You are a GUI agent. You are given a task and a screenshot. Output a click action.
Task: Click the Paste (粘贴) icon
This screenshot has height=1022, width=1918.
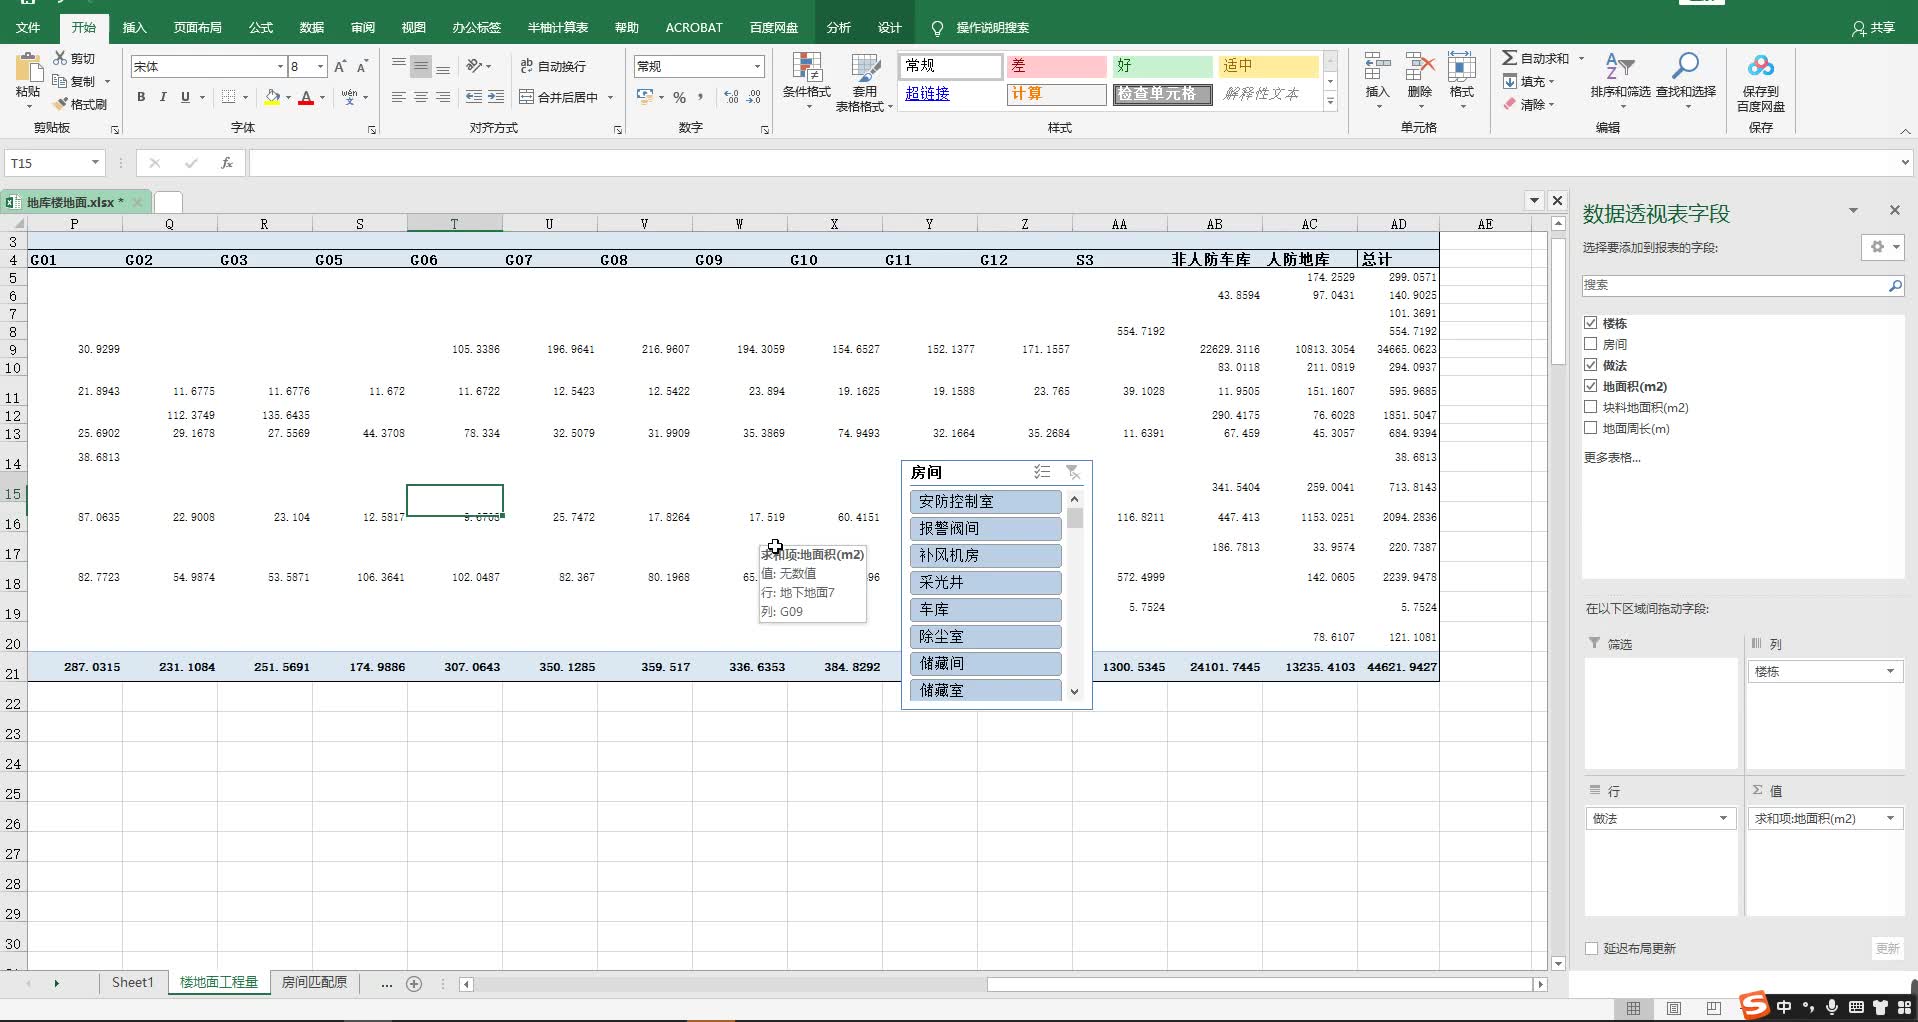coord(28,69)
